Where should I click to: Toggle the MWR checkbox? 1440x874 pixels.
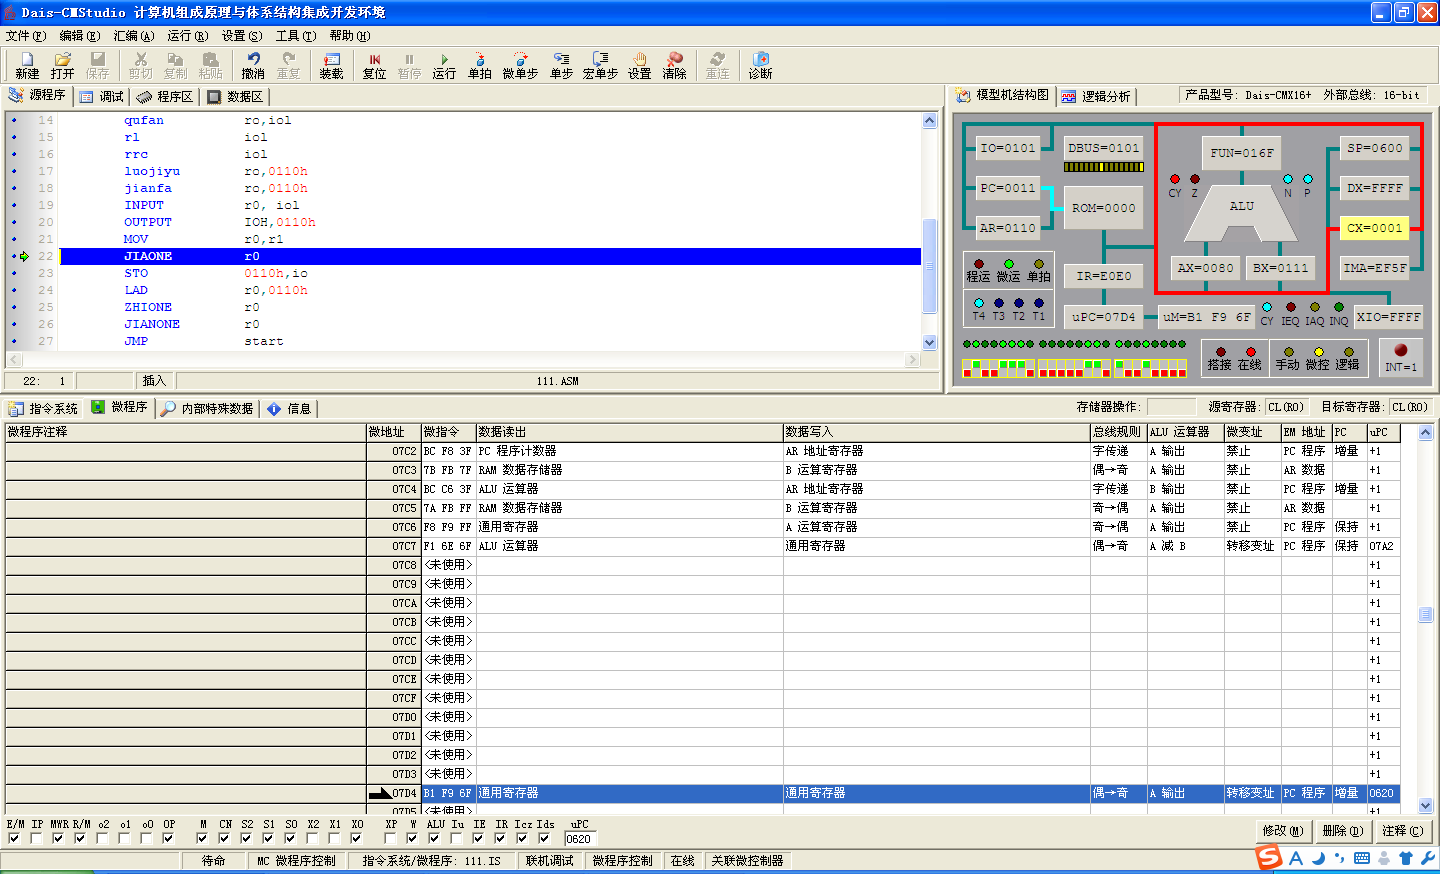pyautogui.click(x=58, y=838)
